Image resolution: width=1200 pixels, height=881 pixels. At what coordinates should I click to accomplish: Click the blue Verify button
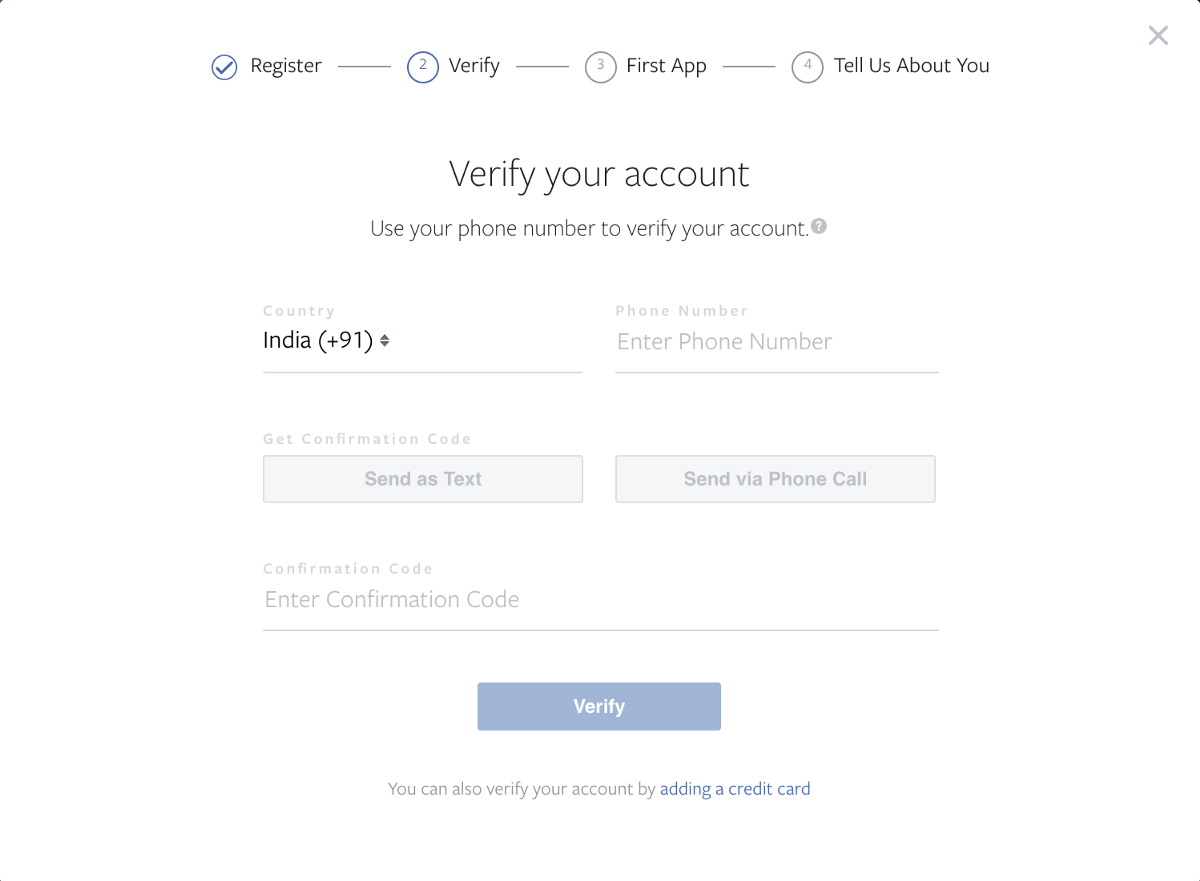[599, 706]
